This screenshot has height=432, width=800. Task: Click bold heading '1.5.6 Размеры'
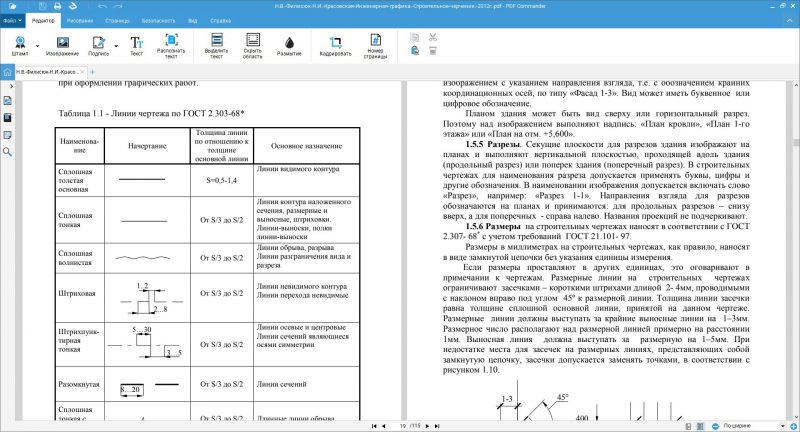pos(493,226)
